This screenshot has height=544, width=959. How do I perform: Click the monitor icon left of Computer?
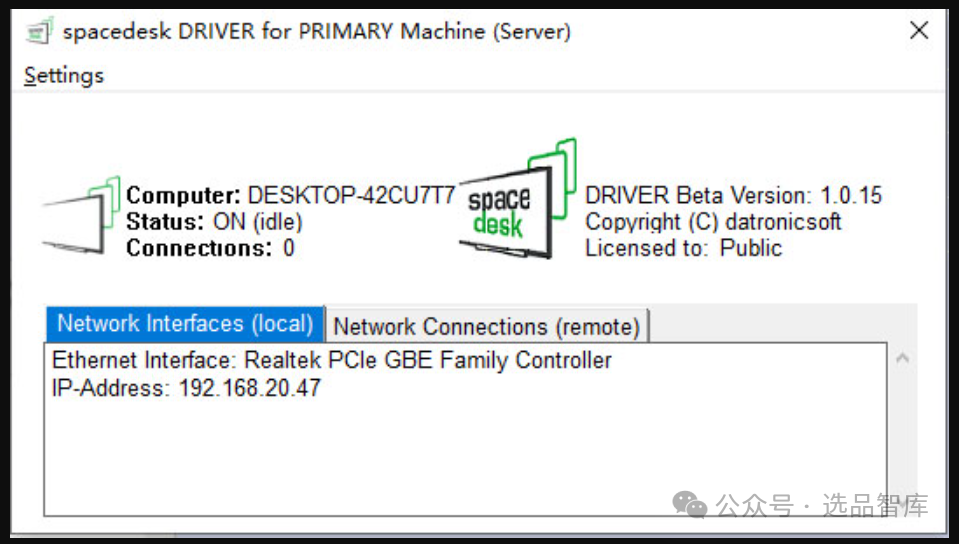pos(81,215)
